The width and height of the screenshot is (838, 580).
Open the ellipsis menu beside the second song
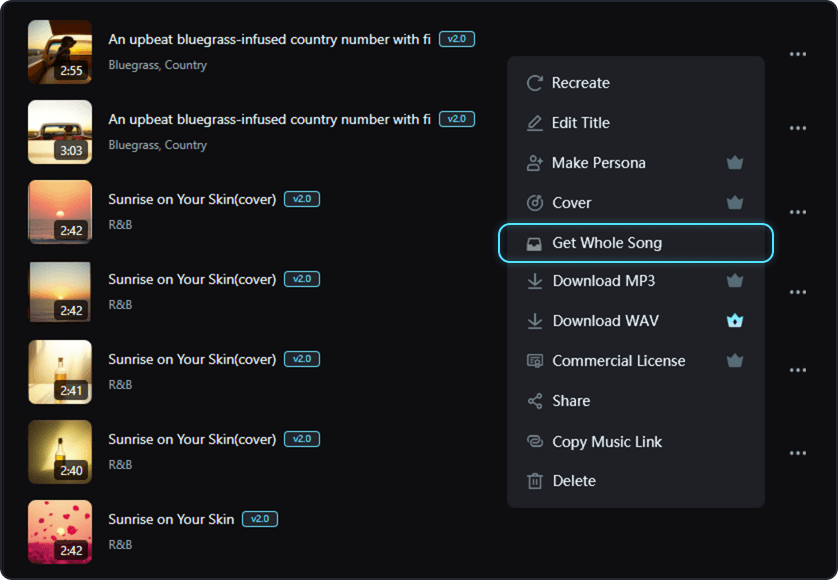pos(797,128)
